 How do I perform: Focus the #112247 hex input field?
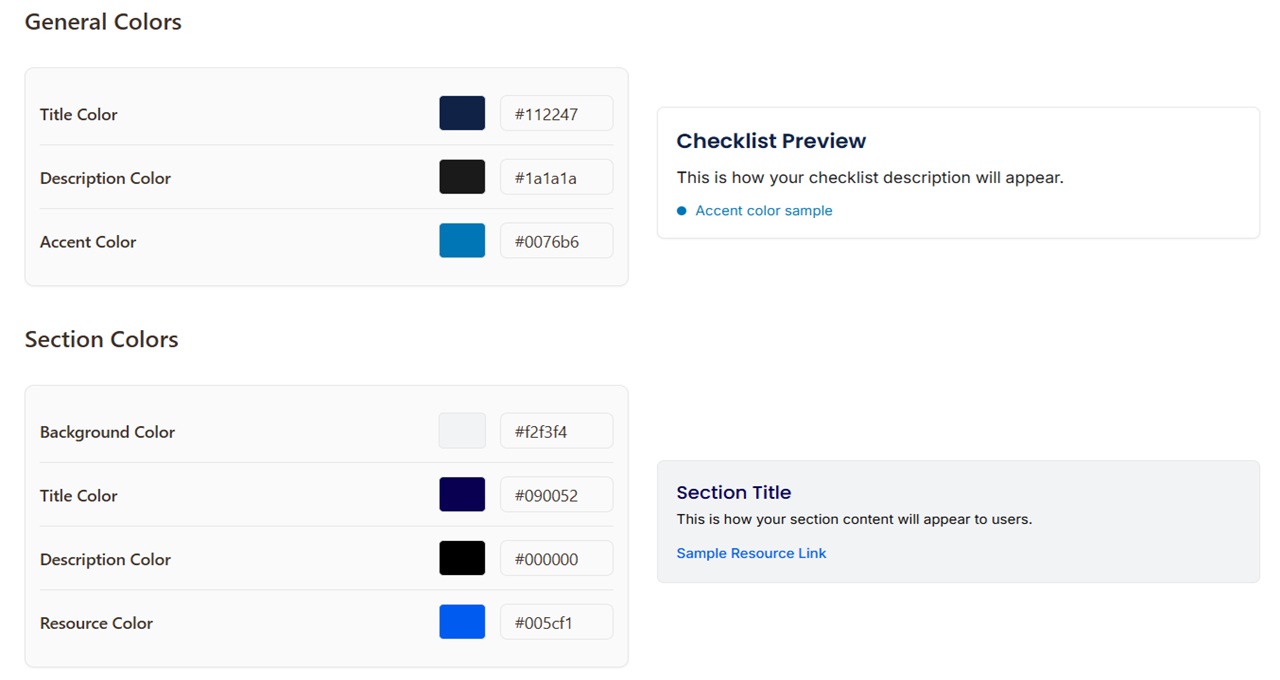(x=556, y=114)
